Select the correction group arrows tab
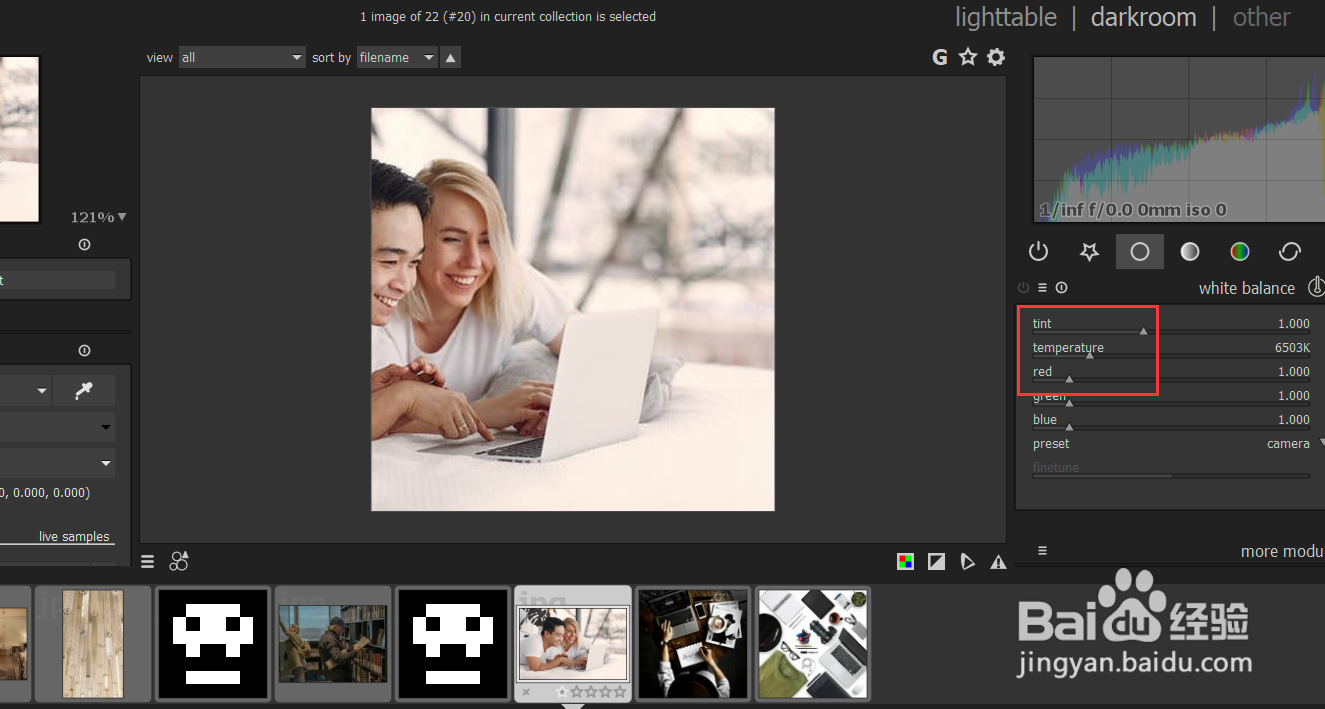1325x709 pixels. pos(1290,252)
